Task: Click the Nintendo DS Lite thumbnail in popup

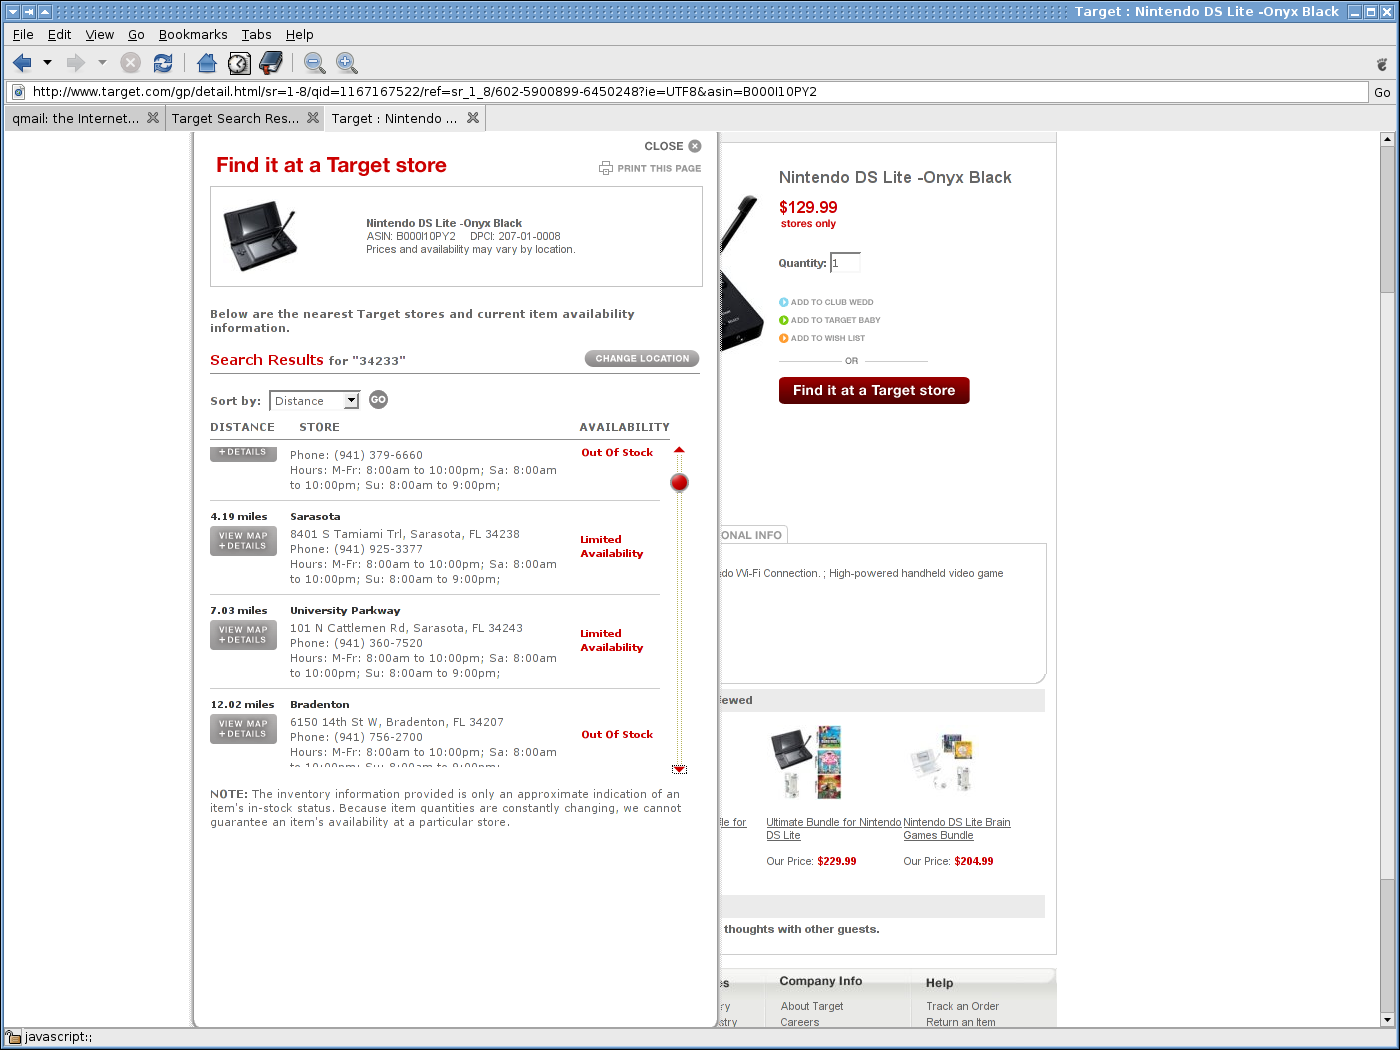Action: [x=260, y=237]
